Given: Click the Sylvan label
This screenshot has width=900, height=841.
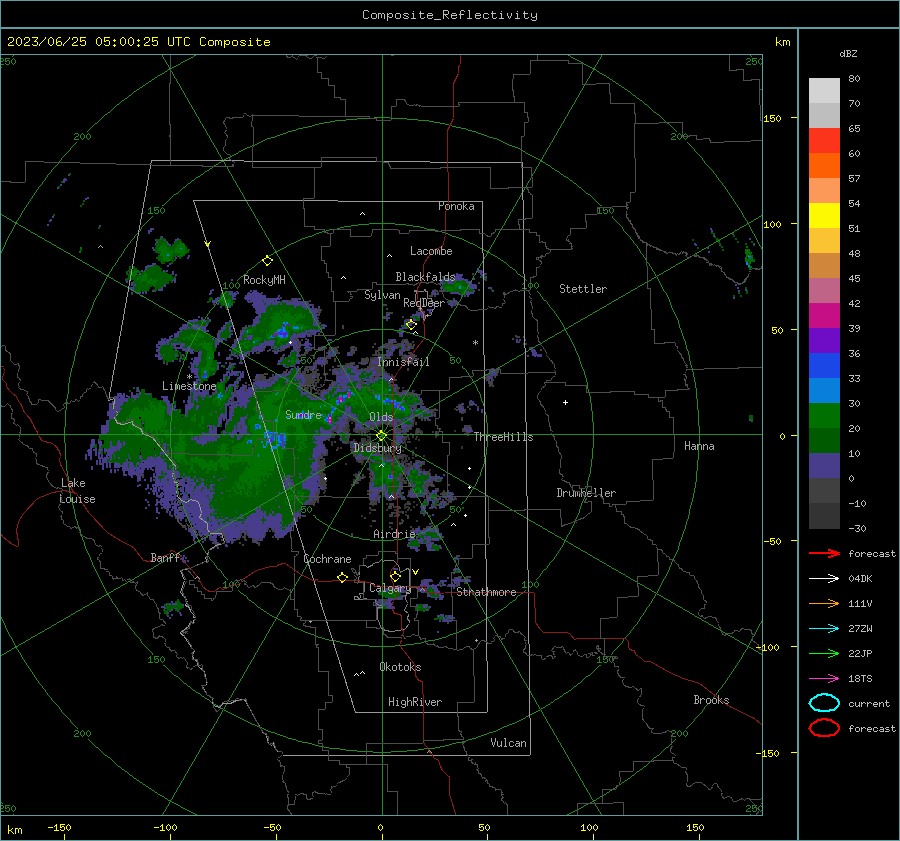Looking at the screenshot, I should click(382, 295).
